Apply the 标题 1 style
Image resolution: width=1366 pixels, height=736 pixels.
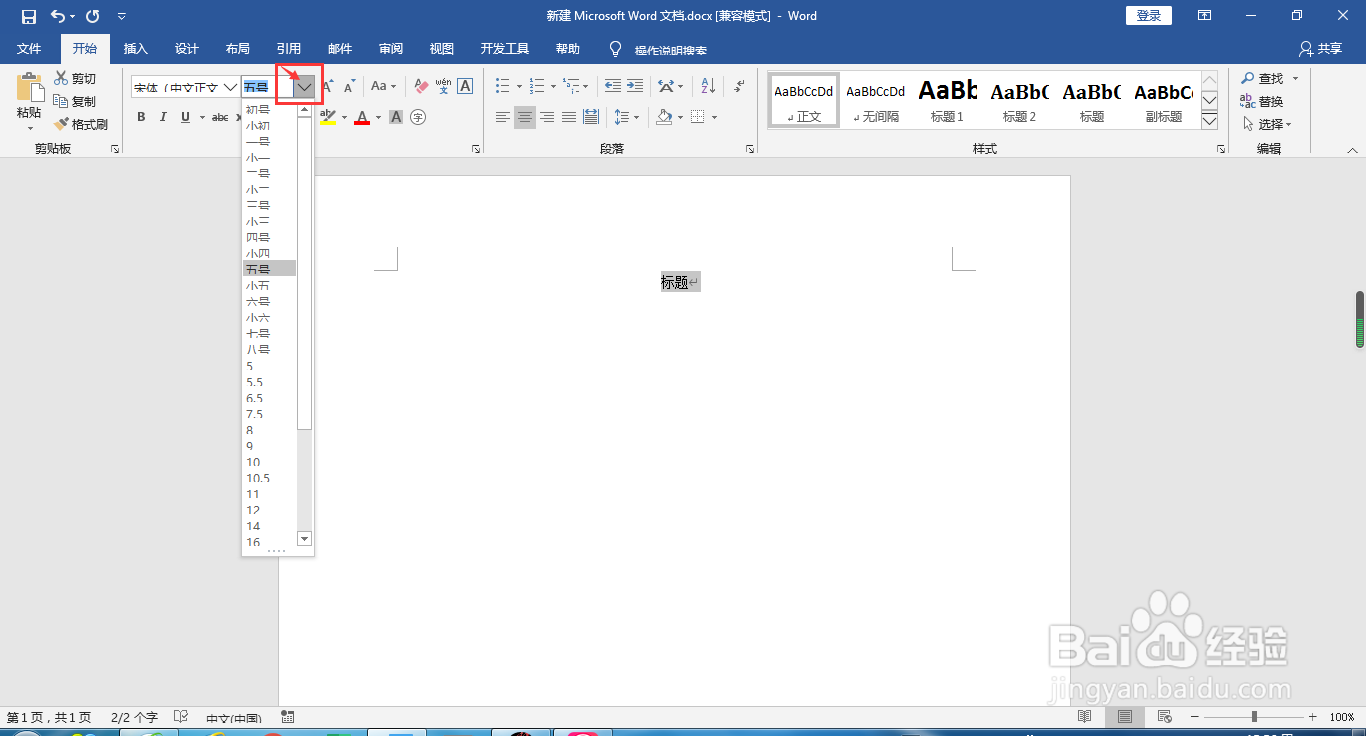click(x=947, y=100)
